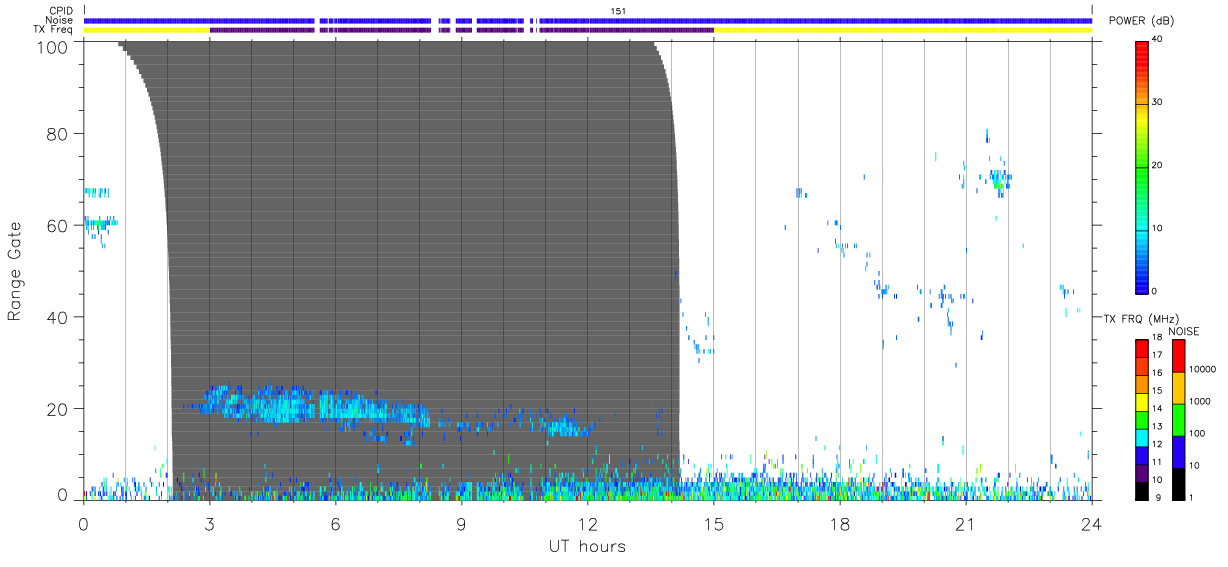Click the CPID value '151'
The height and width of the screenshot is (567, 1228).
pos(618,11)
